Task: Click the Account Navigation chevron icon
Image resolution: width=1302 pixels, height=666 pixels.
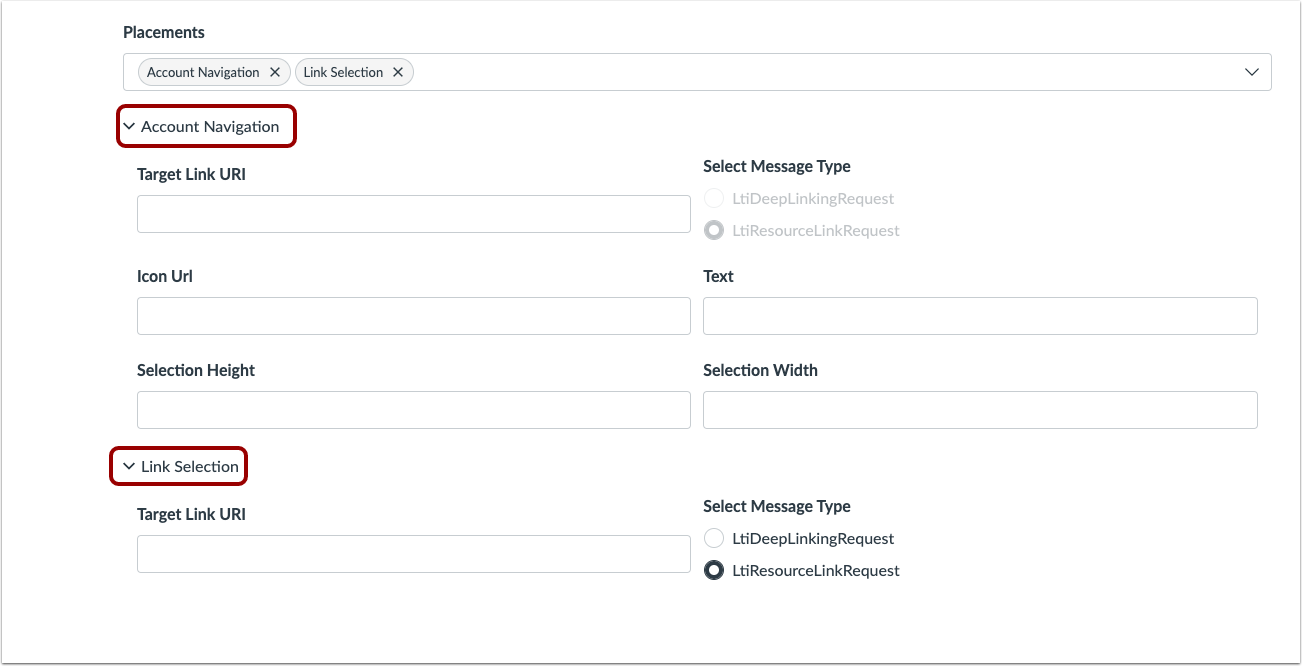Action: [129, 127]
